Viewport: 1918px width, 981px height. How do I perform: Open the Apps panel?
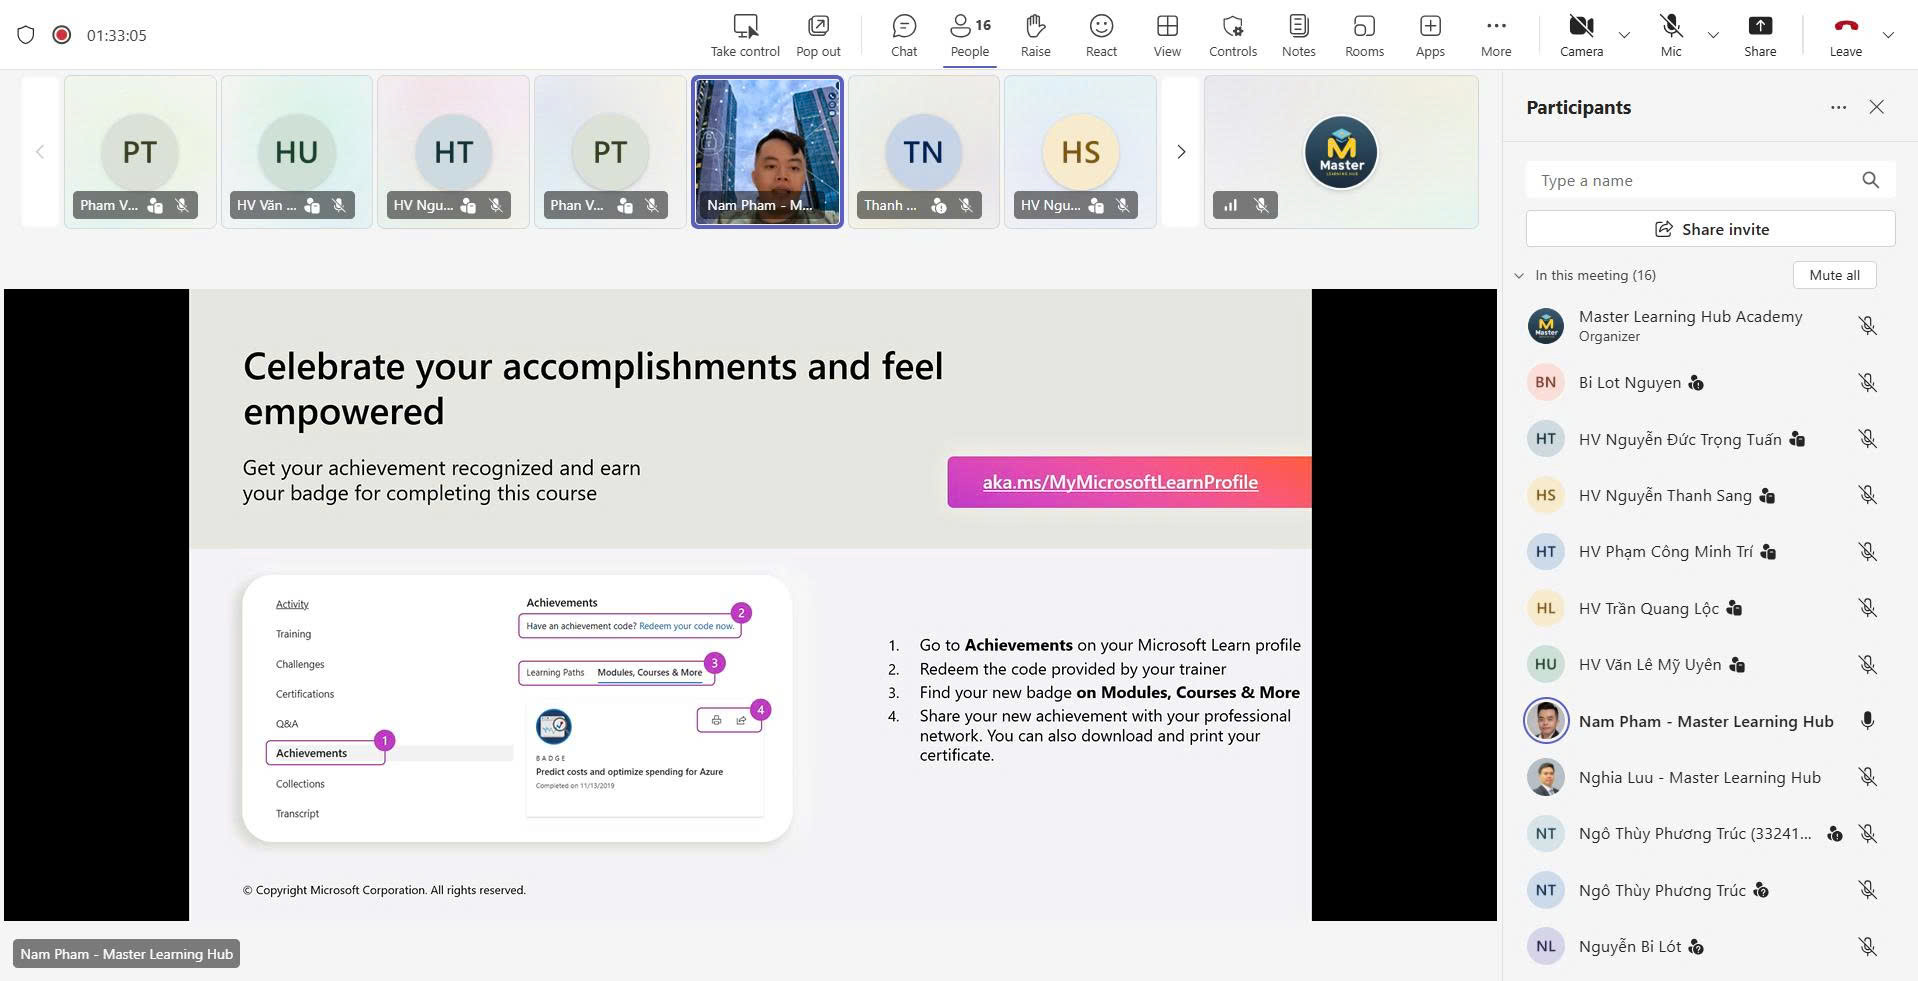[x=1429, y=35]
